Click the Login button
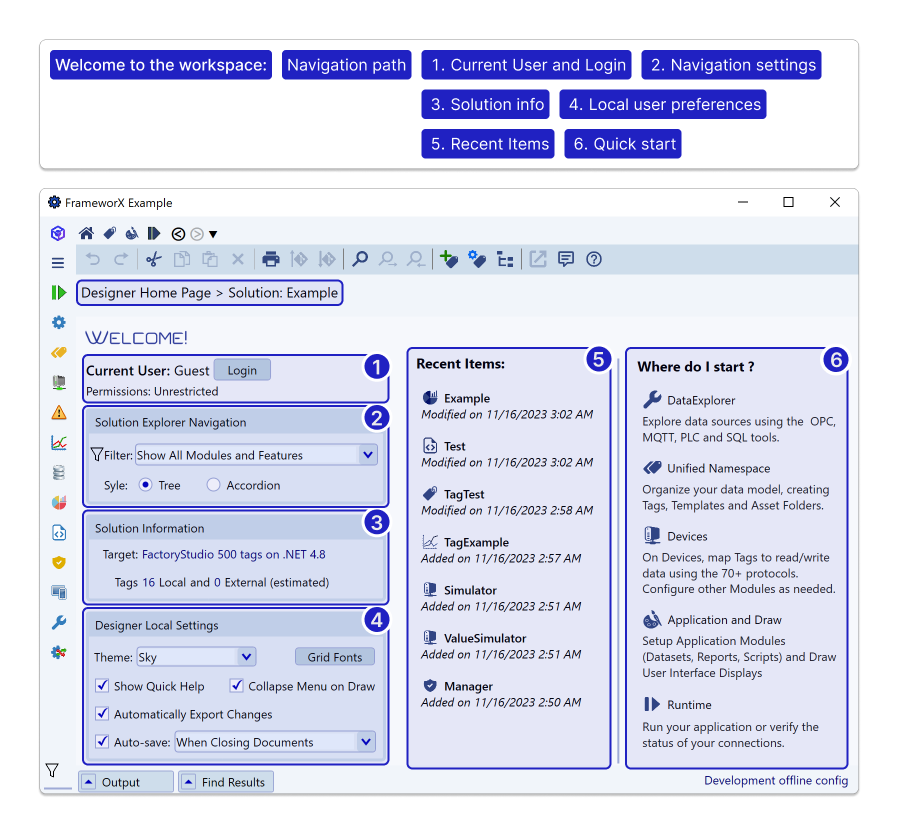The height and width of the screenshot is (834, 899). pyautogui.click(x=242, y=370)
